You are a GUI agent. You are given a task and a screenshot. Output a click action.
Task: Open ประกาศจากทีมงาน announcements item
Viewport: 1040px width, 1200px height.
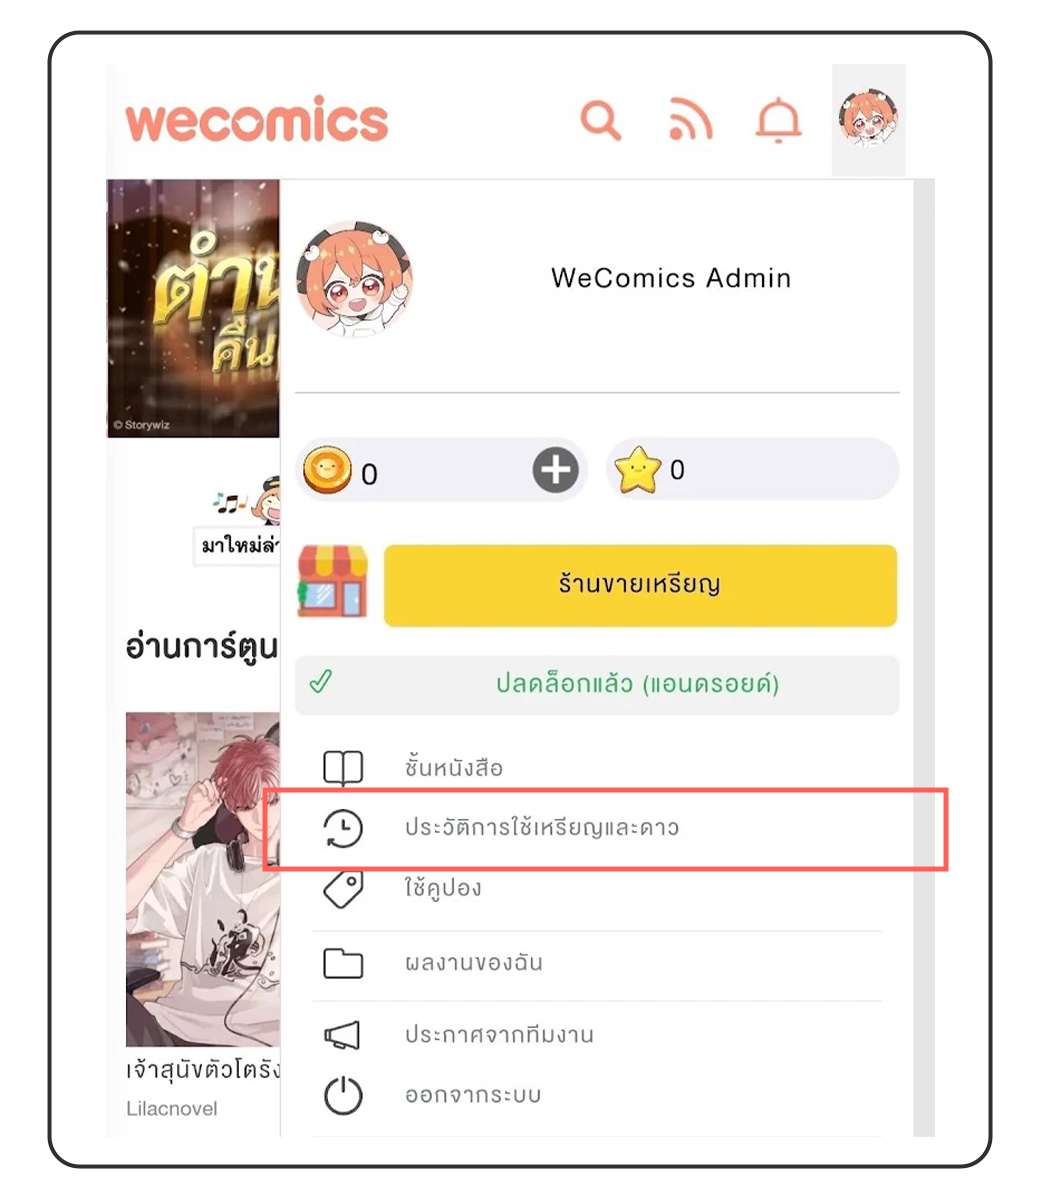click(597, 1035)
